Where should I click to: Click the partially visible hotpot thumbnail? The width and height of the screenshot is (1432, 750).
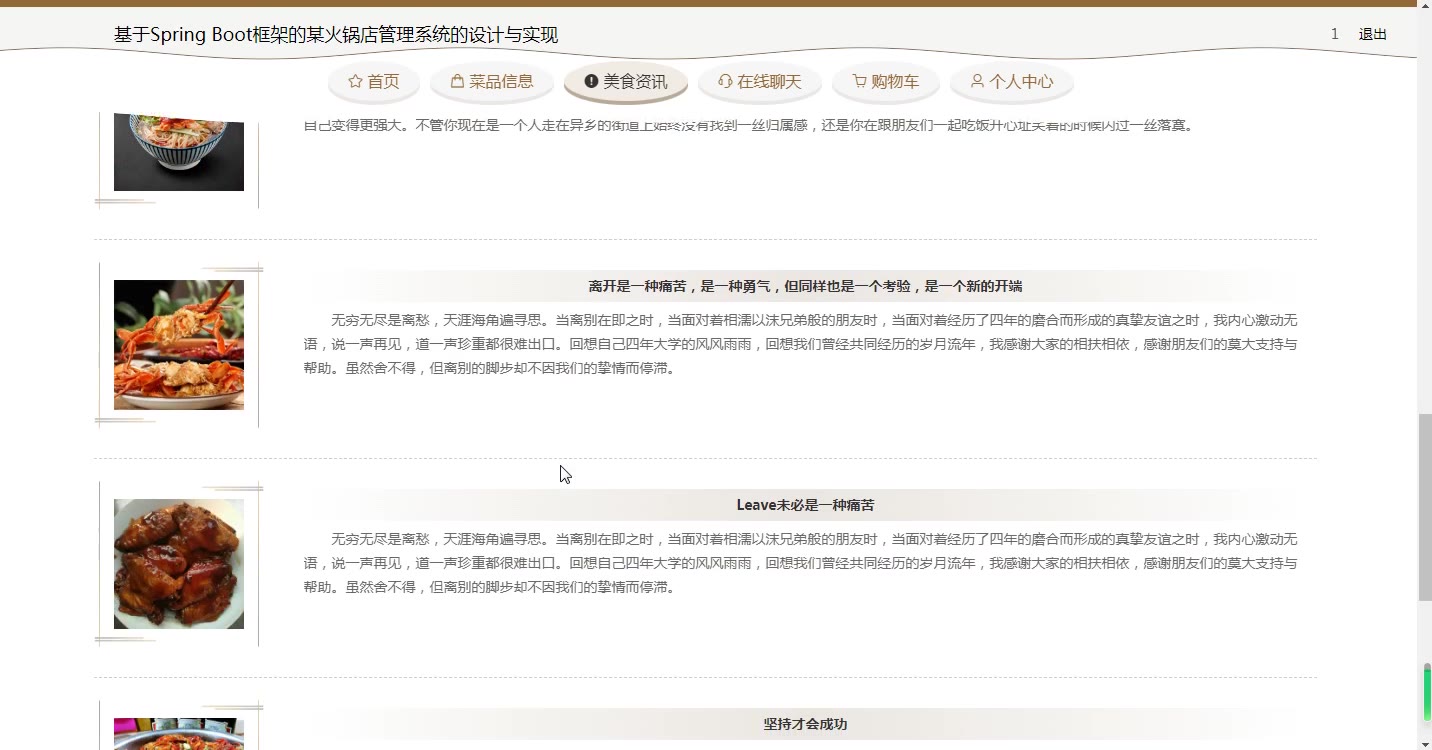click(179, 734)
